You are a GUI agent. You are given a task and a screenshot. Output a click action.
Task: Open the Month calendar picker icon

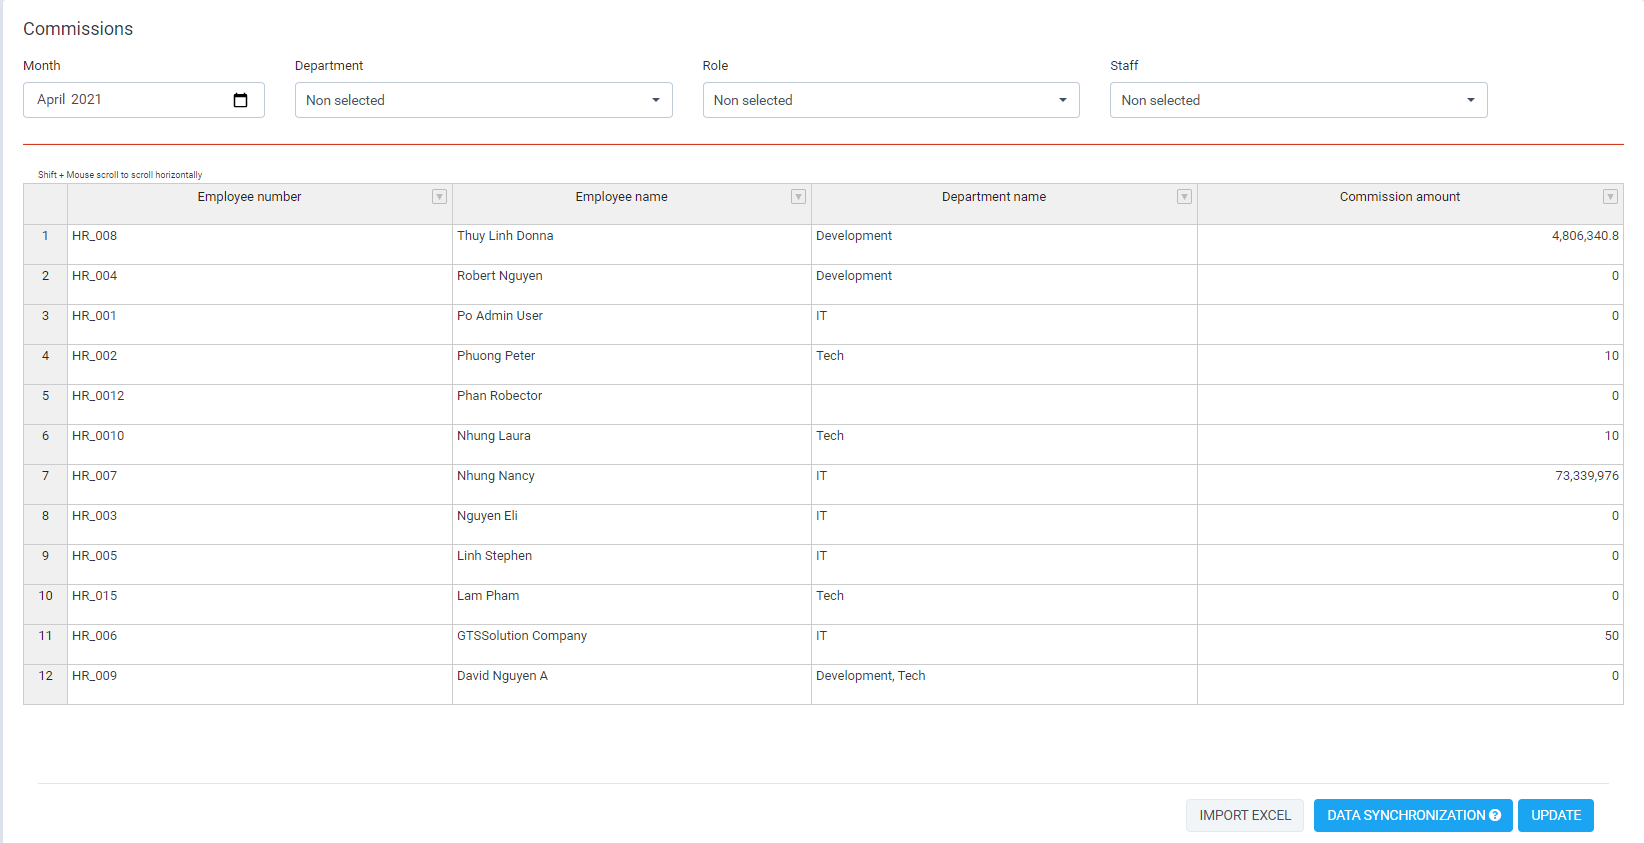click(x=240, y=100)
